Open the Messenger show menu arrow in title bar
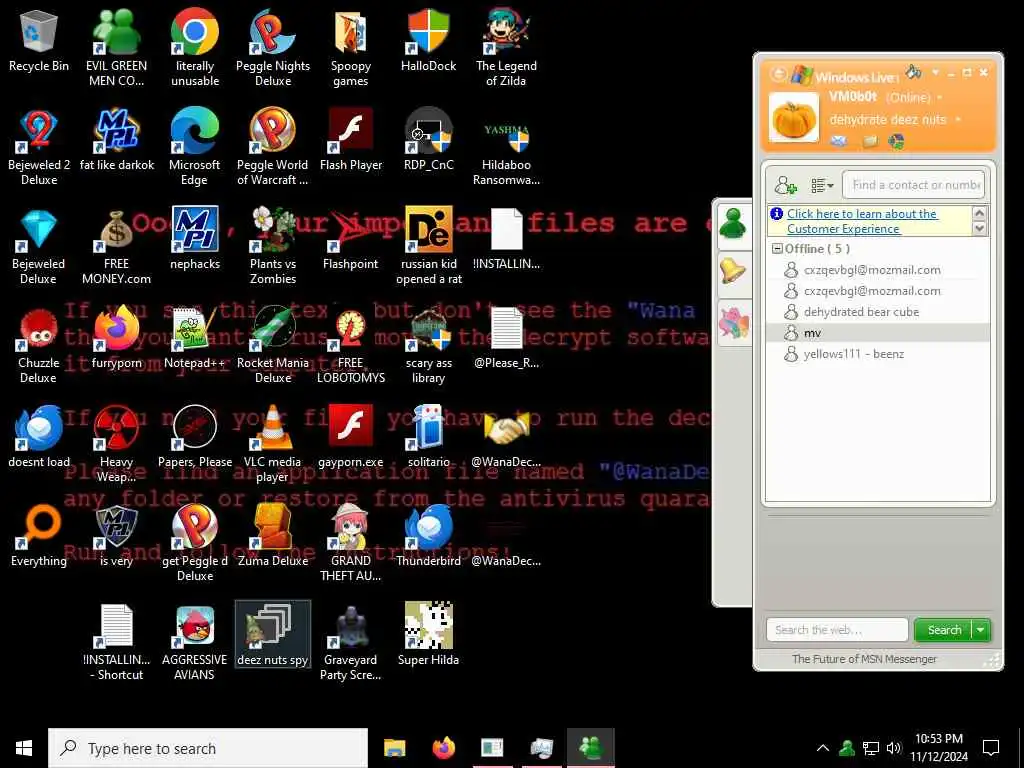This screenshot has height=768, width=1024. [935, 72]
